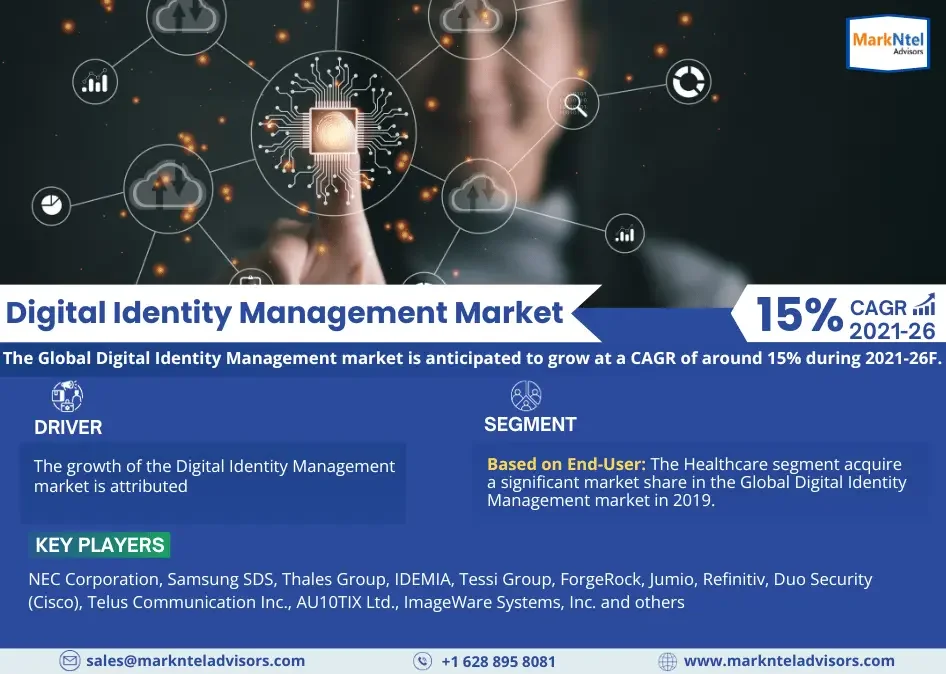Click the icon above SEGMENT heading
946x674 pixels.
[x=525, y=395]
